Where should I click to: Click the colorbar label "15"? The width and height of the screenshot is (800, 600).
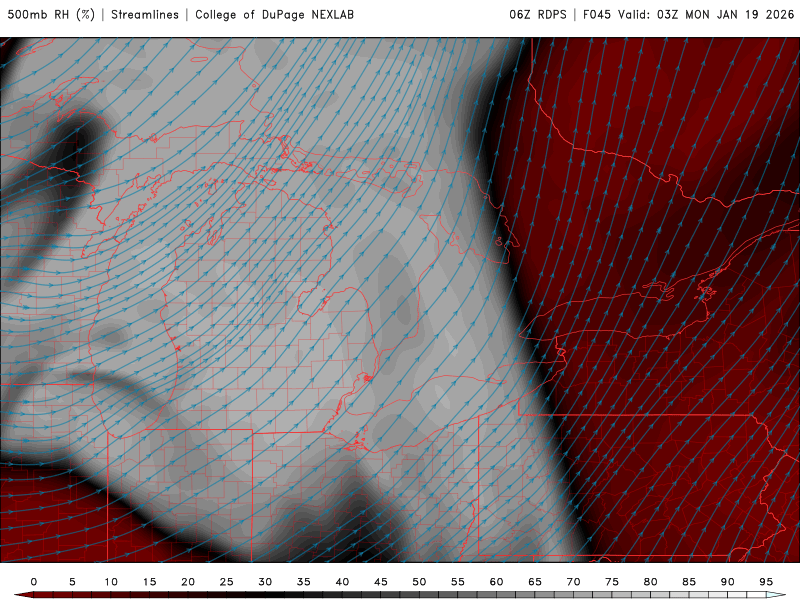pyautogui.click(x=149, y=582)
